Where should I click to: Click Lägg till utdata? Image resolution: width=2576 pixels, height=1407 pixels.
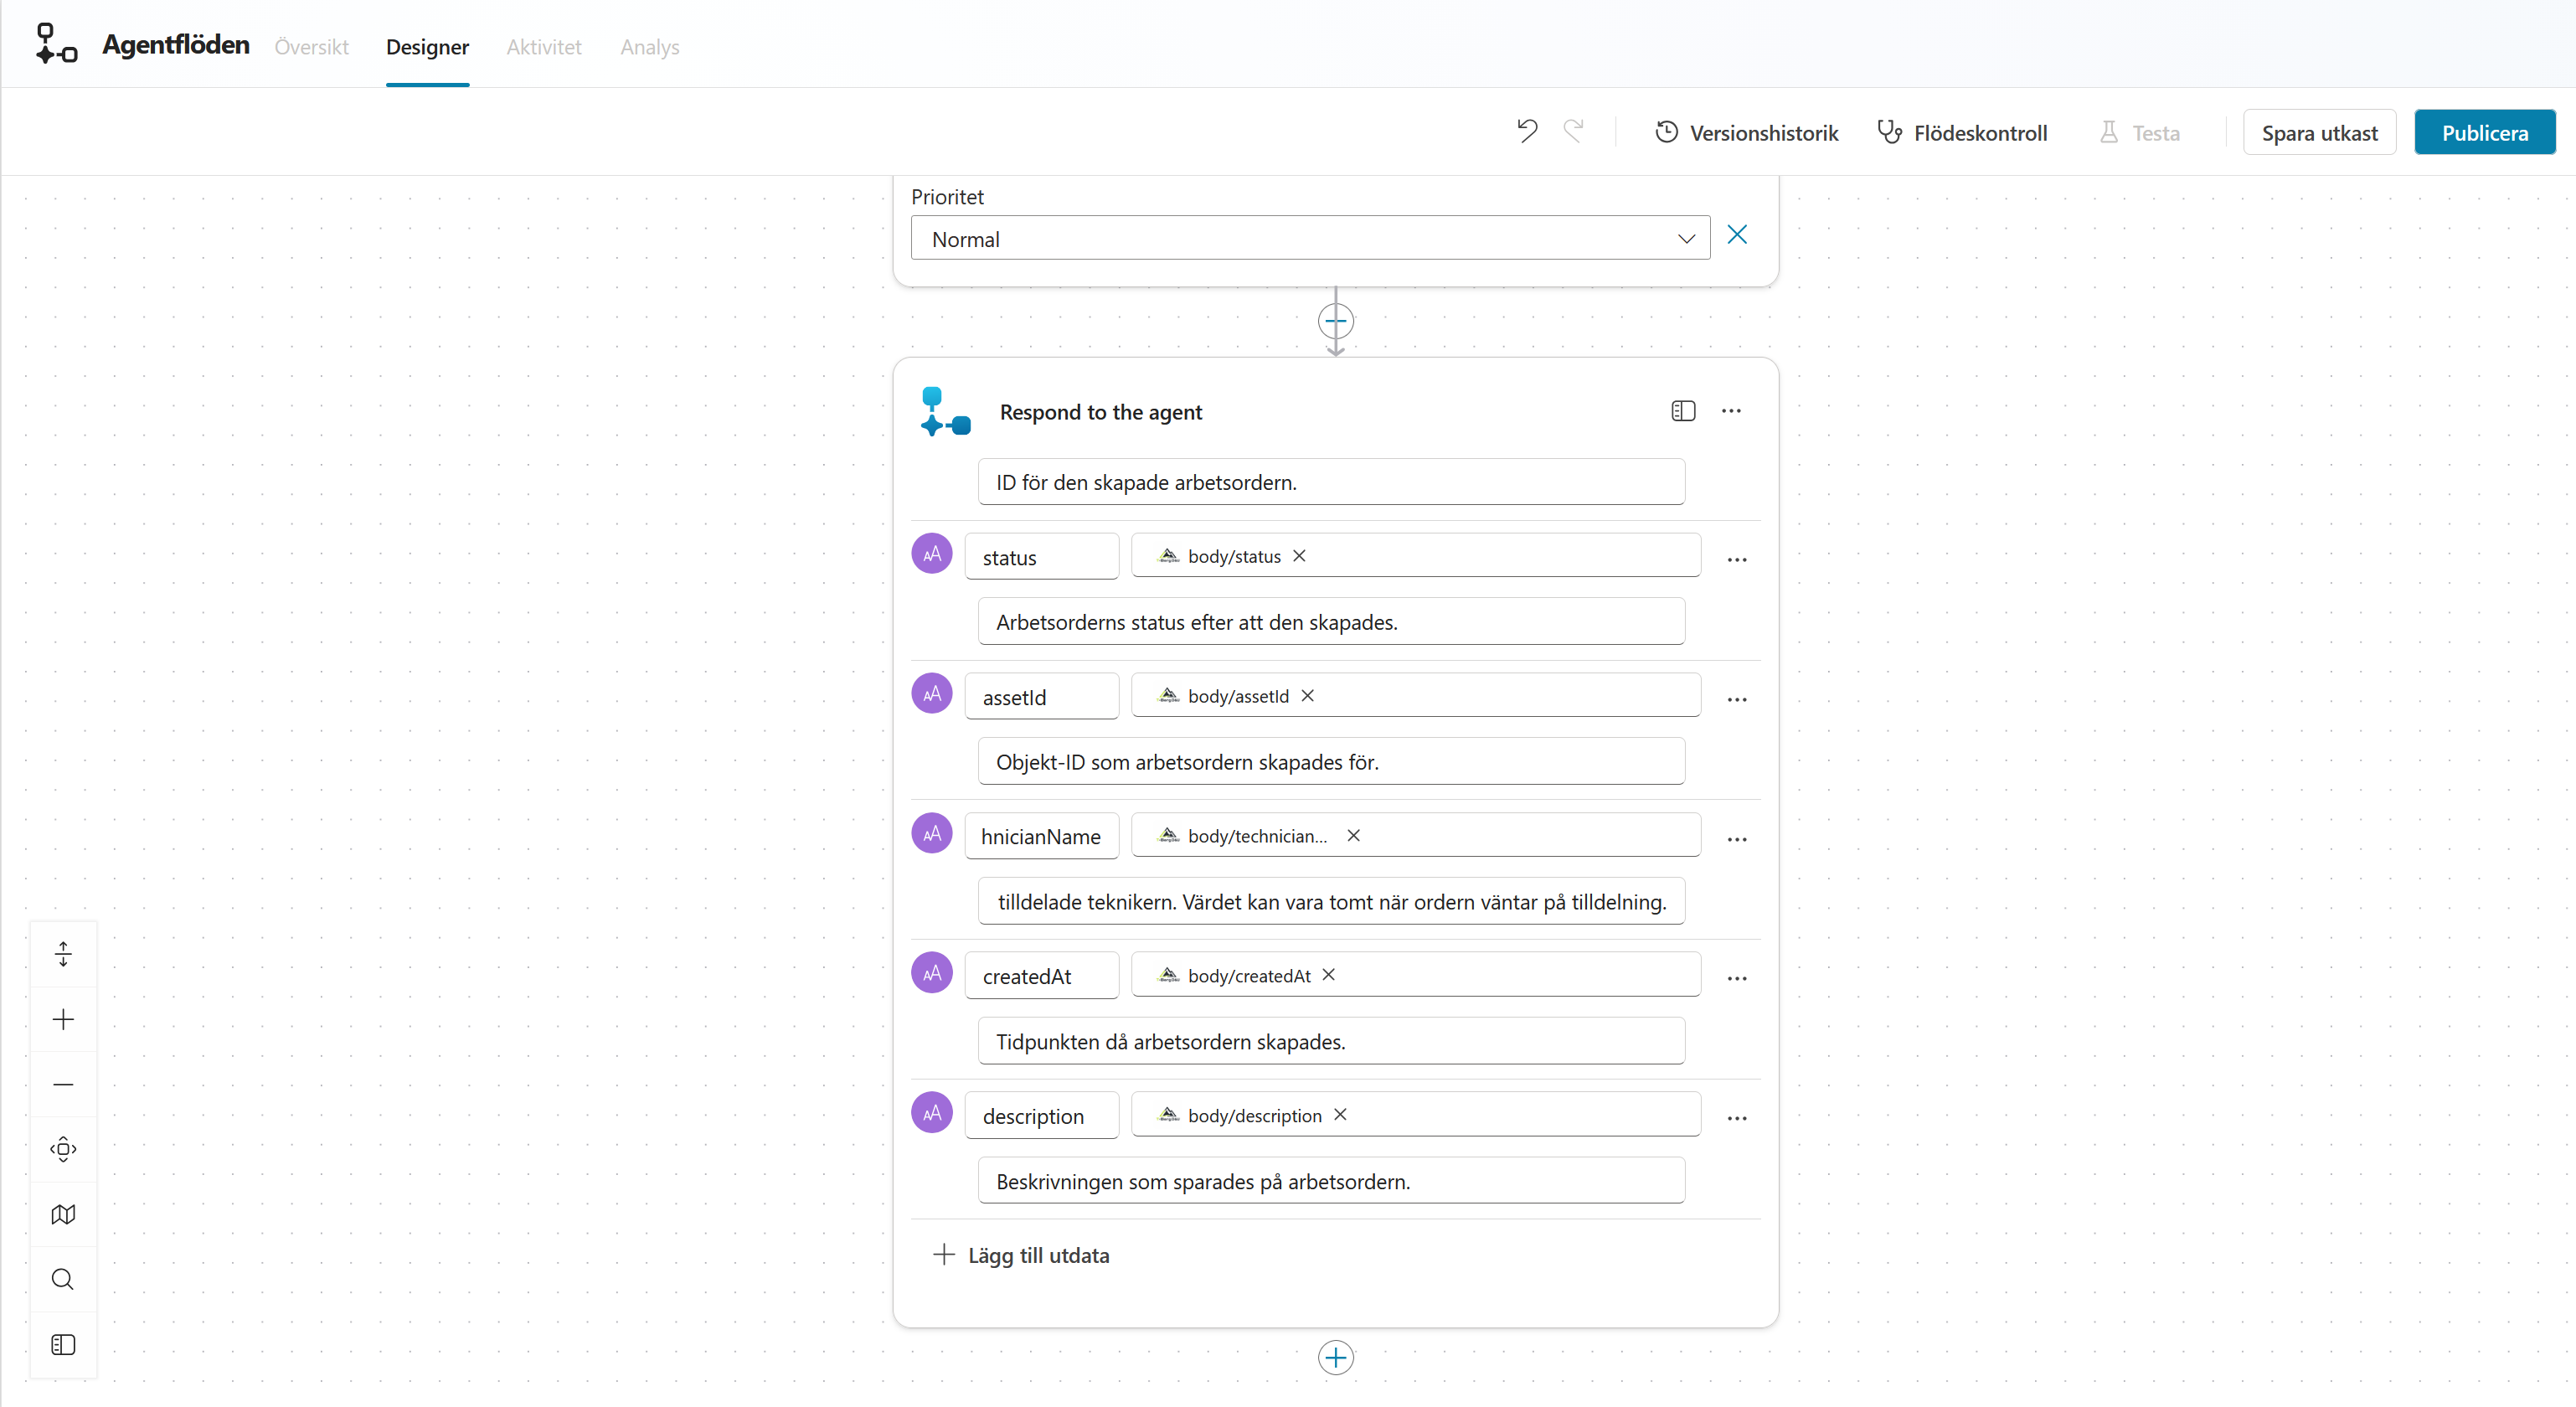point(1021,1255)
